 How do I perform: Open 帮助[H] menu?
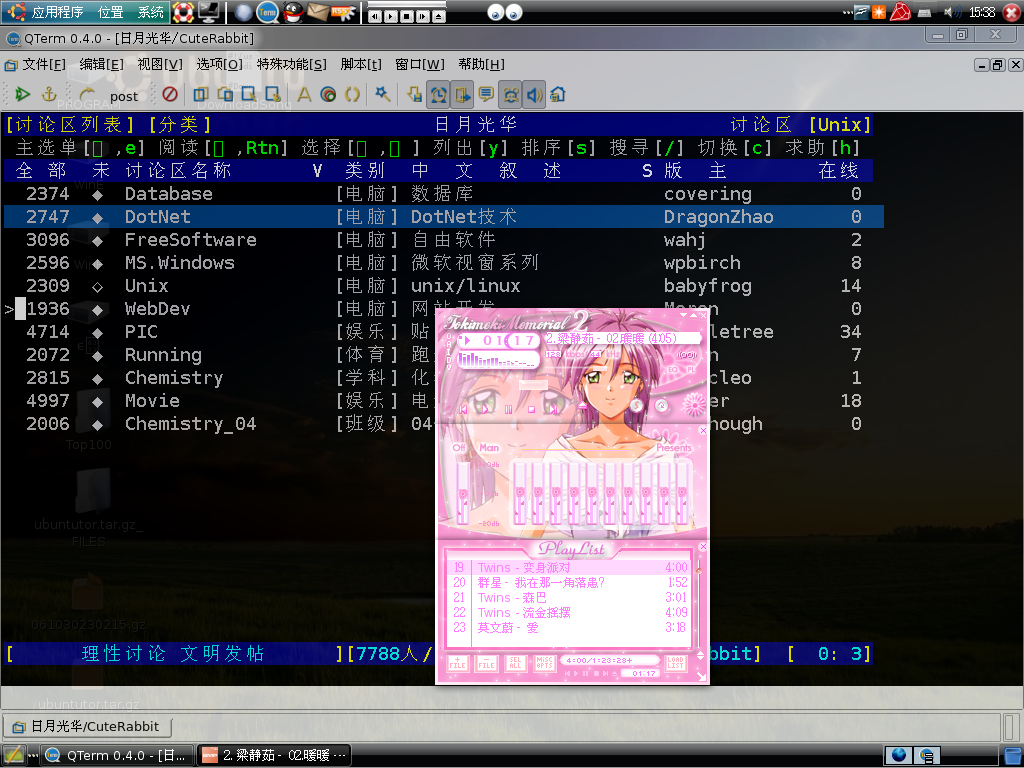click(x=481, y=64)
